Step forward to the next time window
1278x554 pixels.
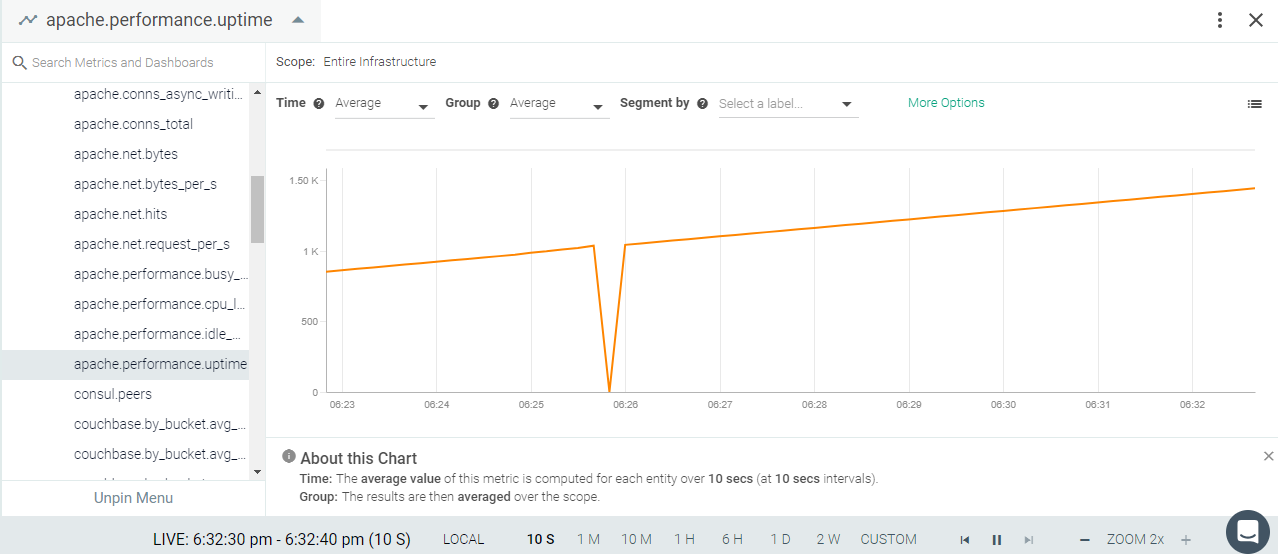[1029, 540]
